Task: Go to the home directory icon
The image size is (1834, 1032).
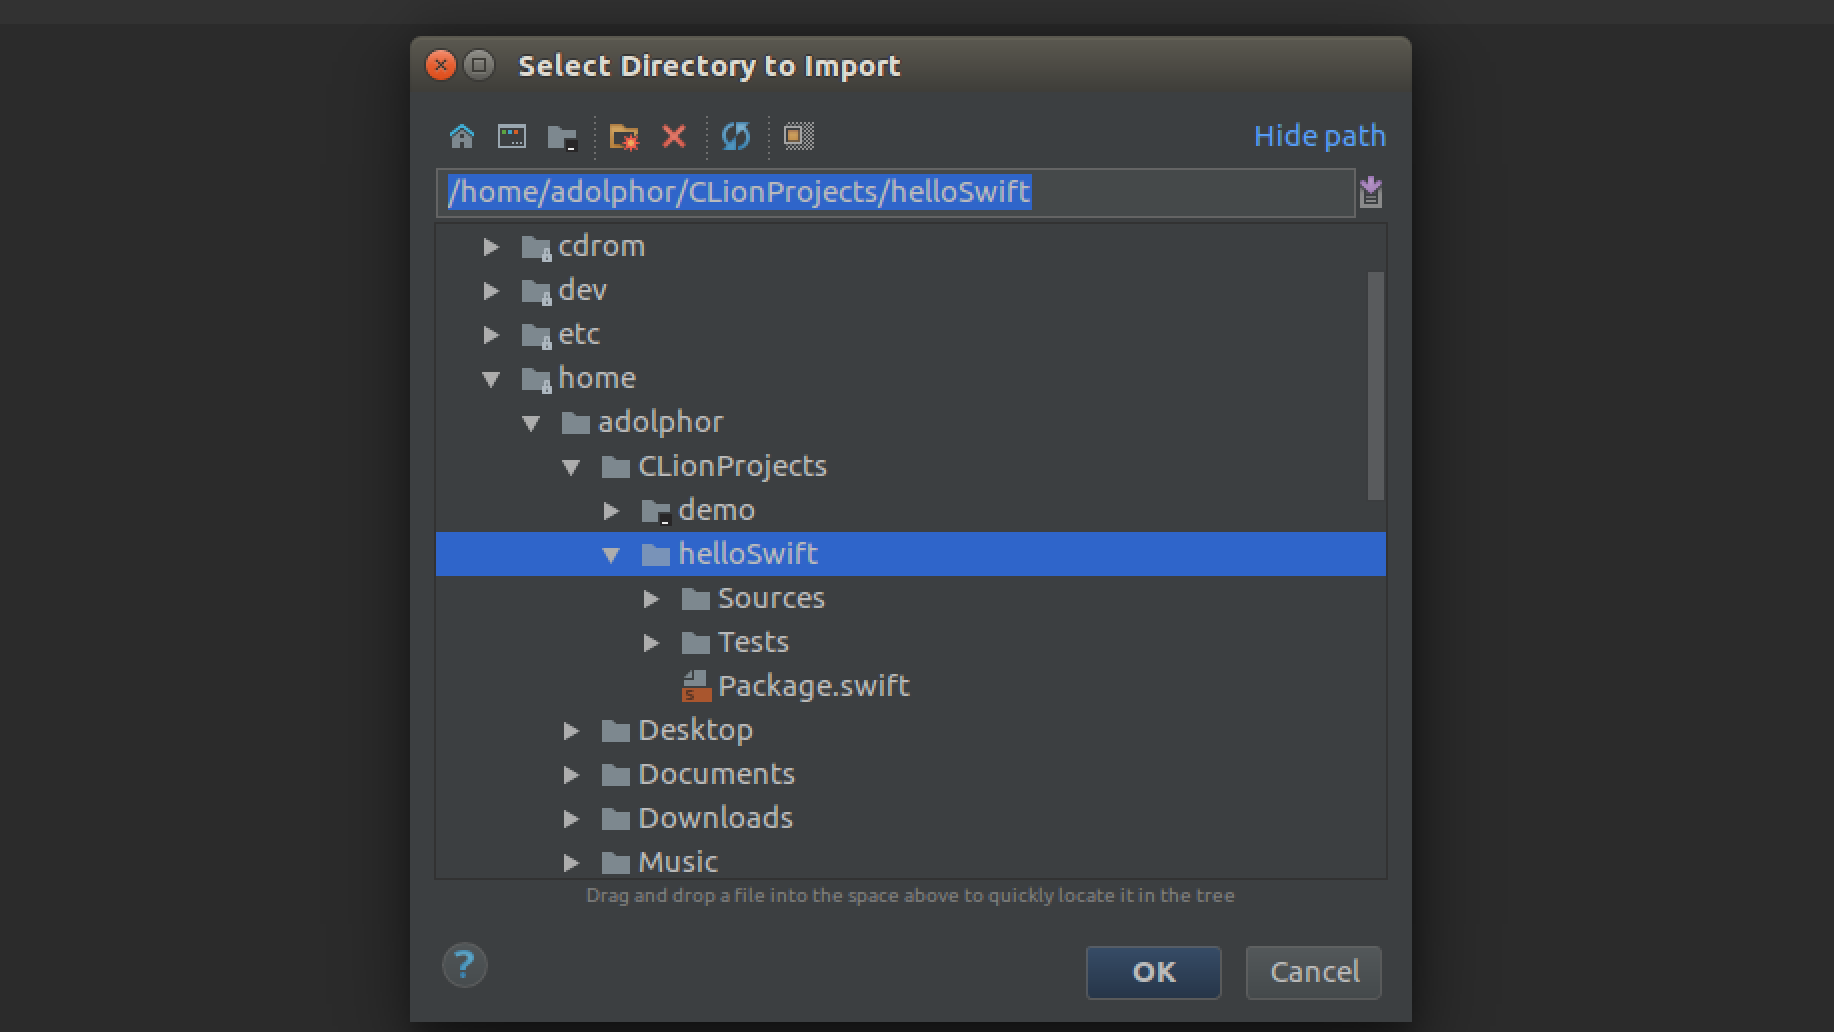Action: coord(462,136)
